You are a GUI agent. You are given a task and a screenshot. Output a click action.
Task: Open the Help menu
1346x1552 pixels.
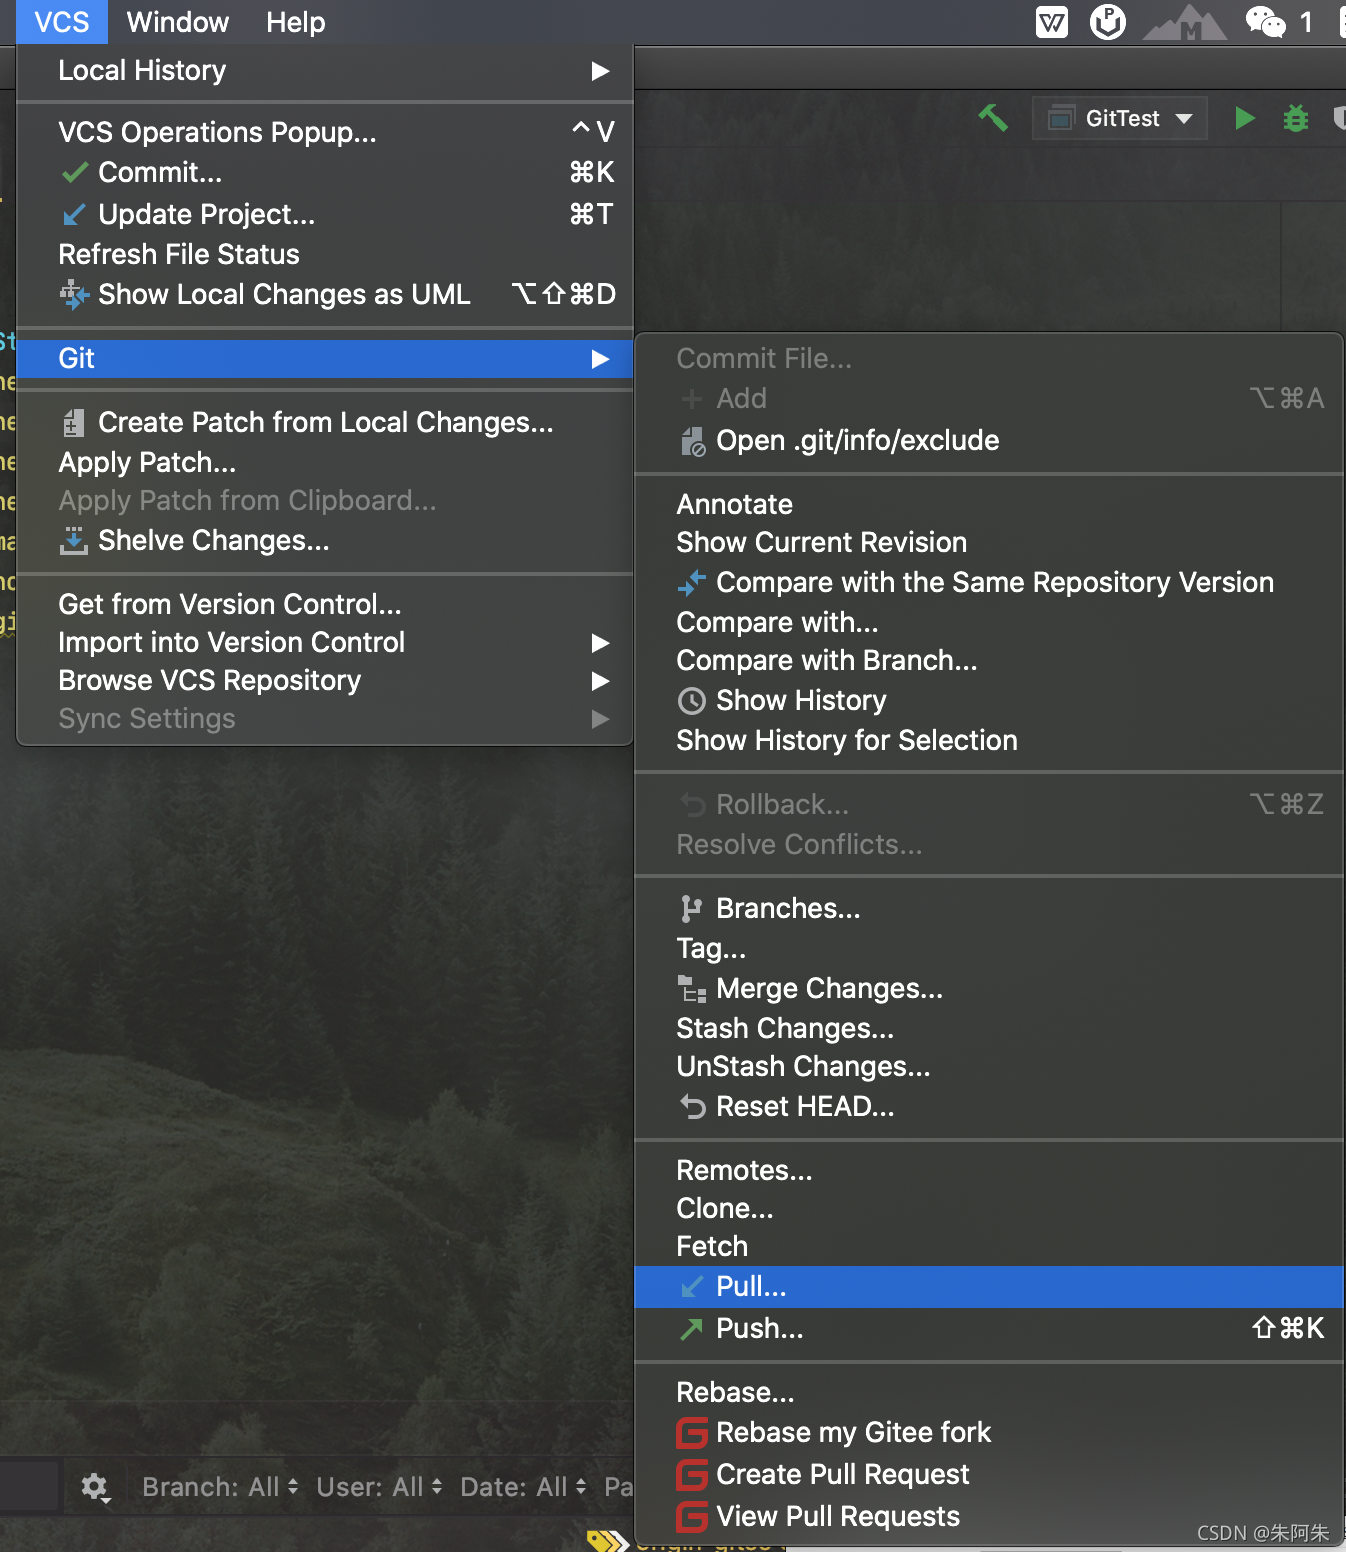click(x=296, y=22)
